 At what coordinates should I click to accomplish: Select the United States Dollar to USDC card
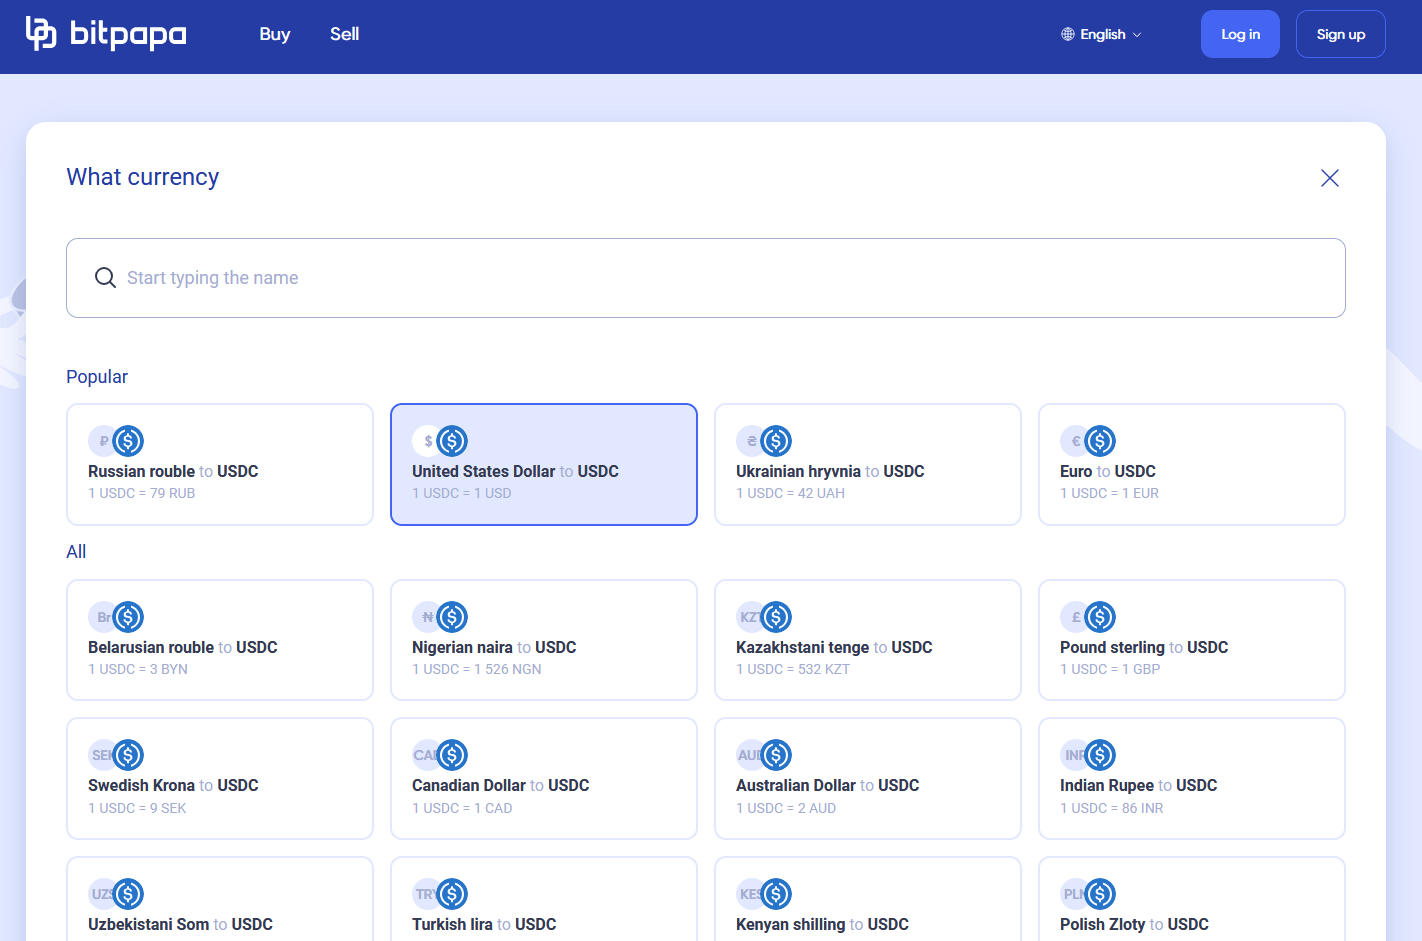544,465
